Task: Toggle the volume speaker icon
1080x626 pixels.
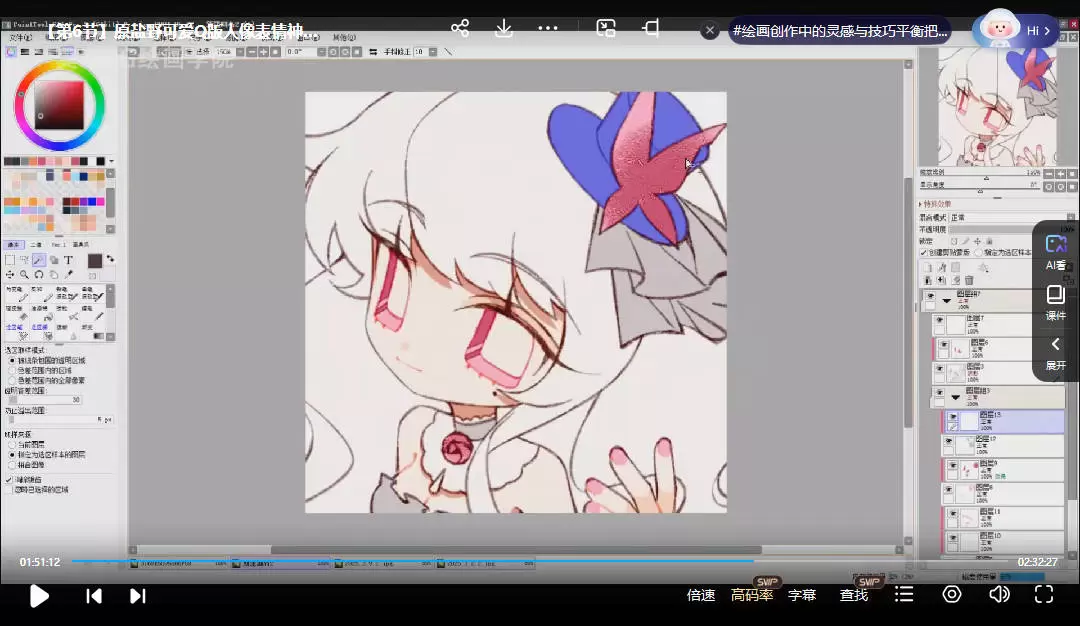Action: point(999,594)
